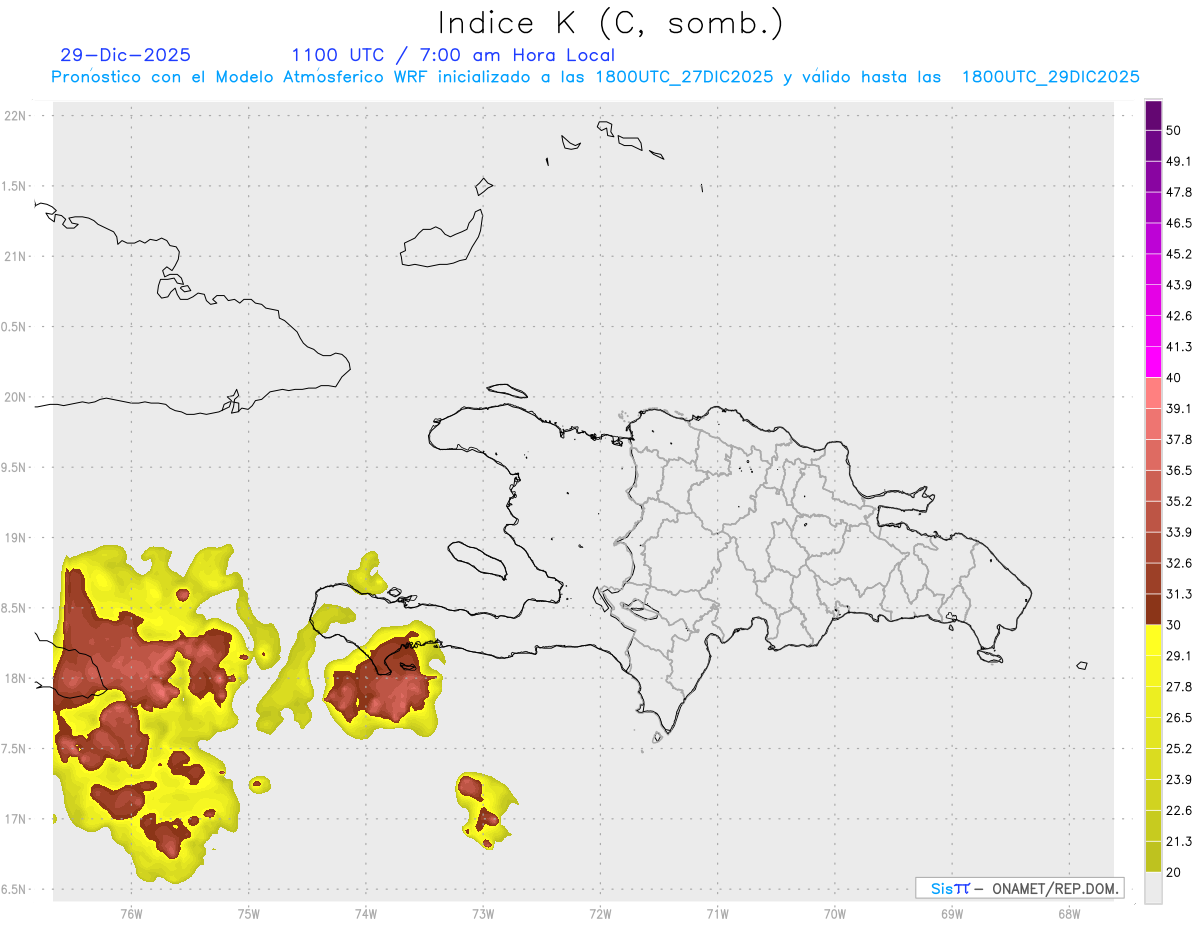Click the latitude label "20N"
Image resolution: width=1200 pixels, height=927 pixels.
16,397
